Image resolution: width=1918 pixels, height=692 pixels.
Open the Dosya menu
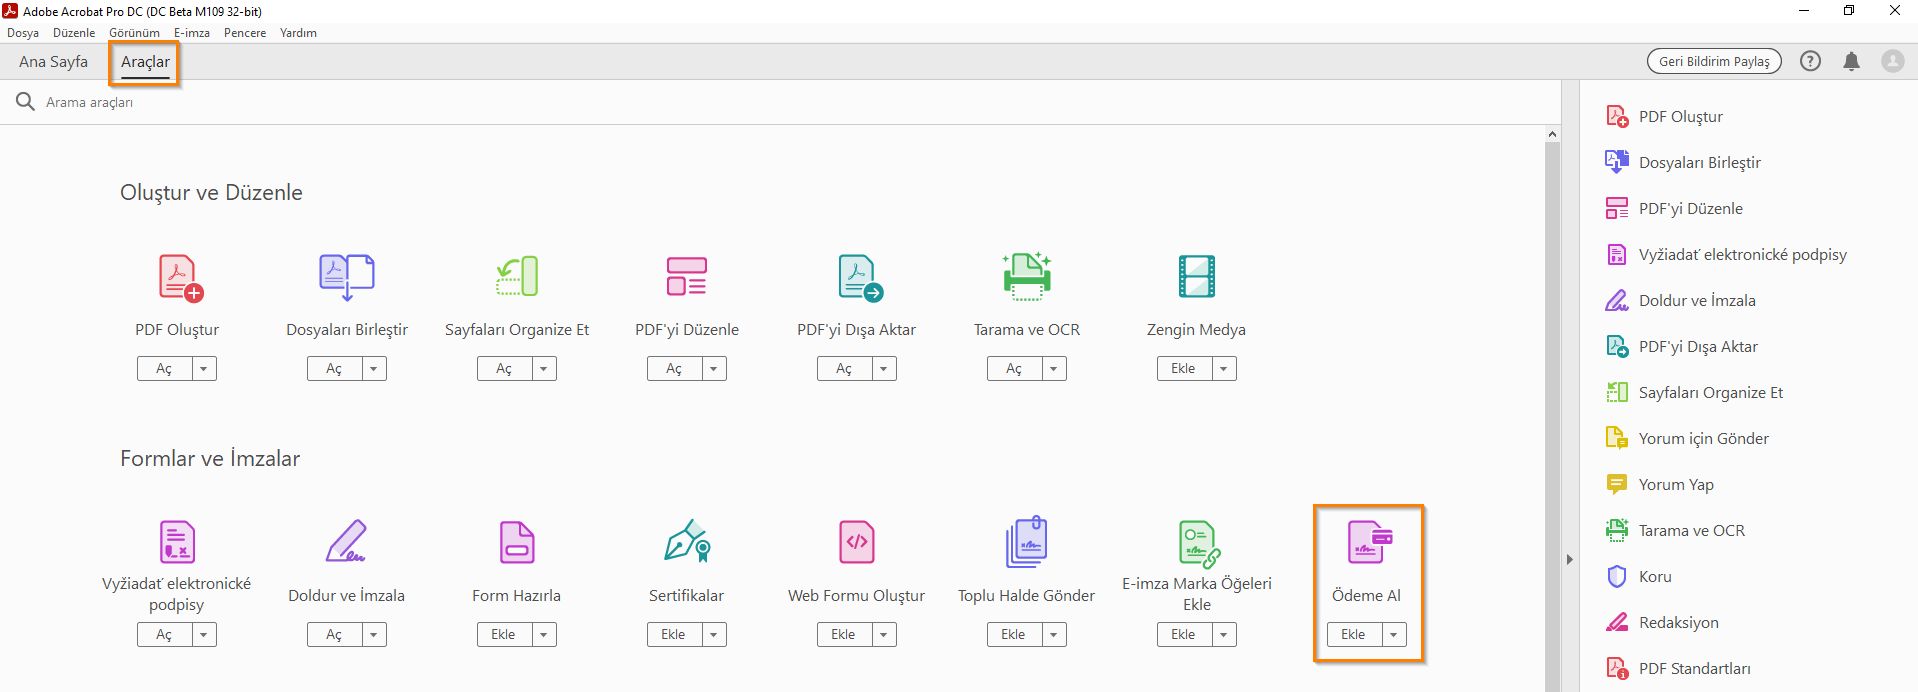(23, 33)
